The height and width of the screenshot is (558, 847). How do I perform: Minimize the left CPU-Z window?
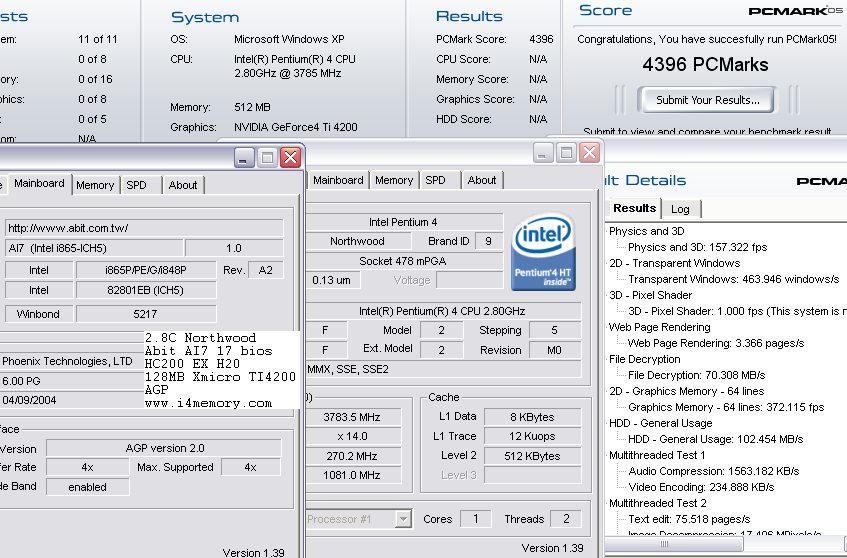click(x=244, y=157)
